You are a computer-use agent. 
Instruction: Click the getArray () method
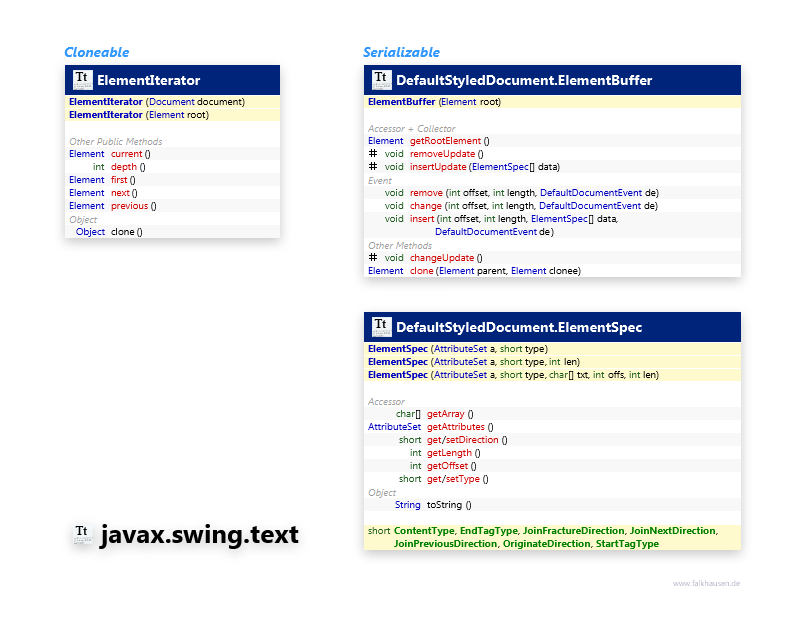[450, 414]
